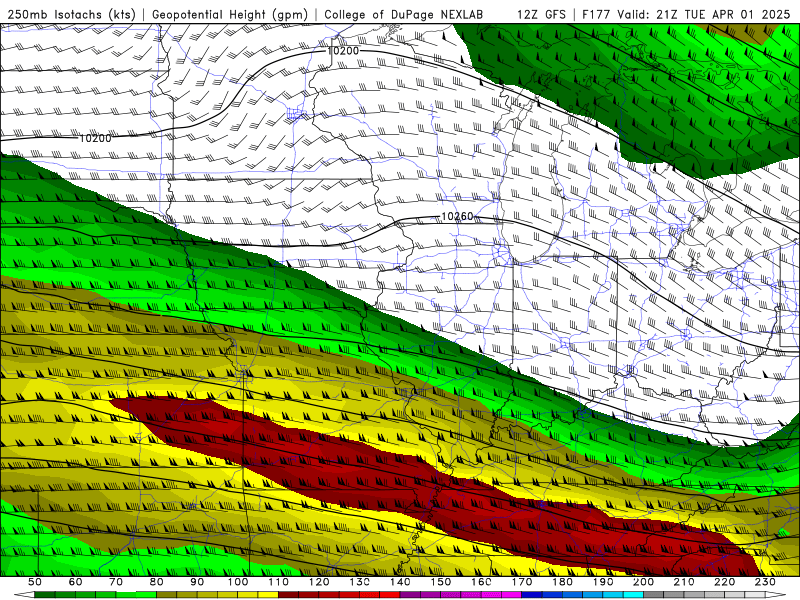
Task: Click the 200 knot scale label
Action: [643, 582]
